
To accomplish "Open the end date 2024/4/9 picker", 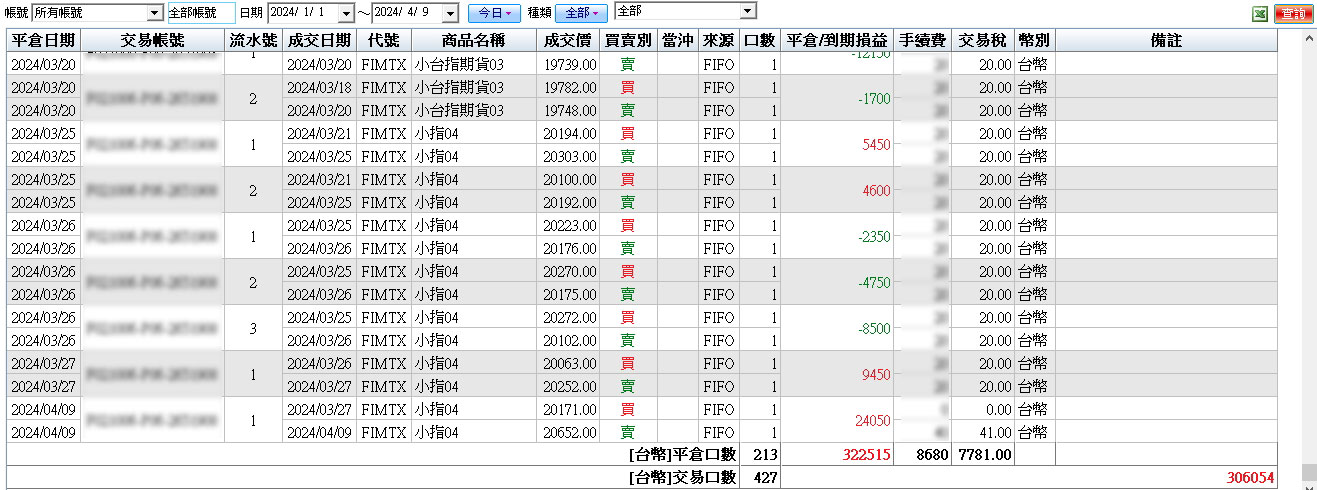I will coord(450,13).
